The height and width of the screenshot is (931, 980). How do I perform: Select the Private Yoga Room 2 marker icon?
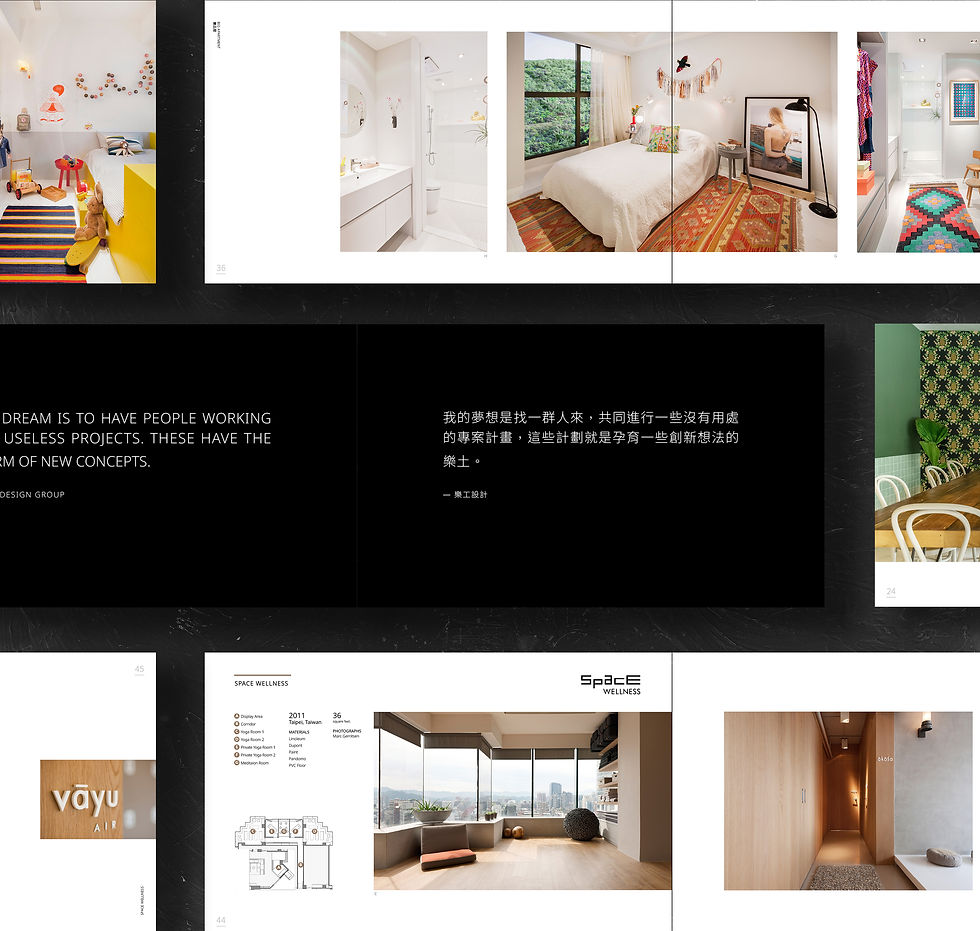point(237,754)
